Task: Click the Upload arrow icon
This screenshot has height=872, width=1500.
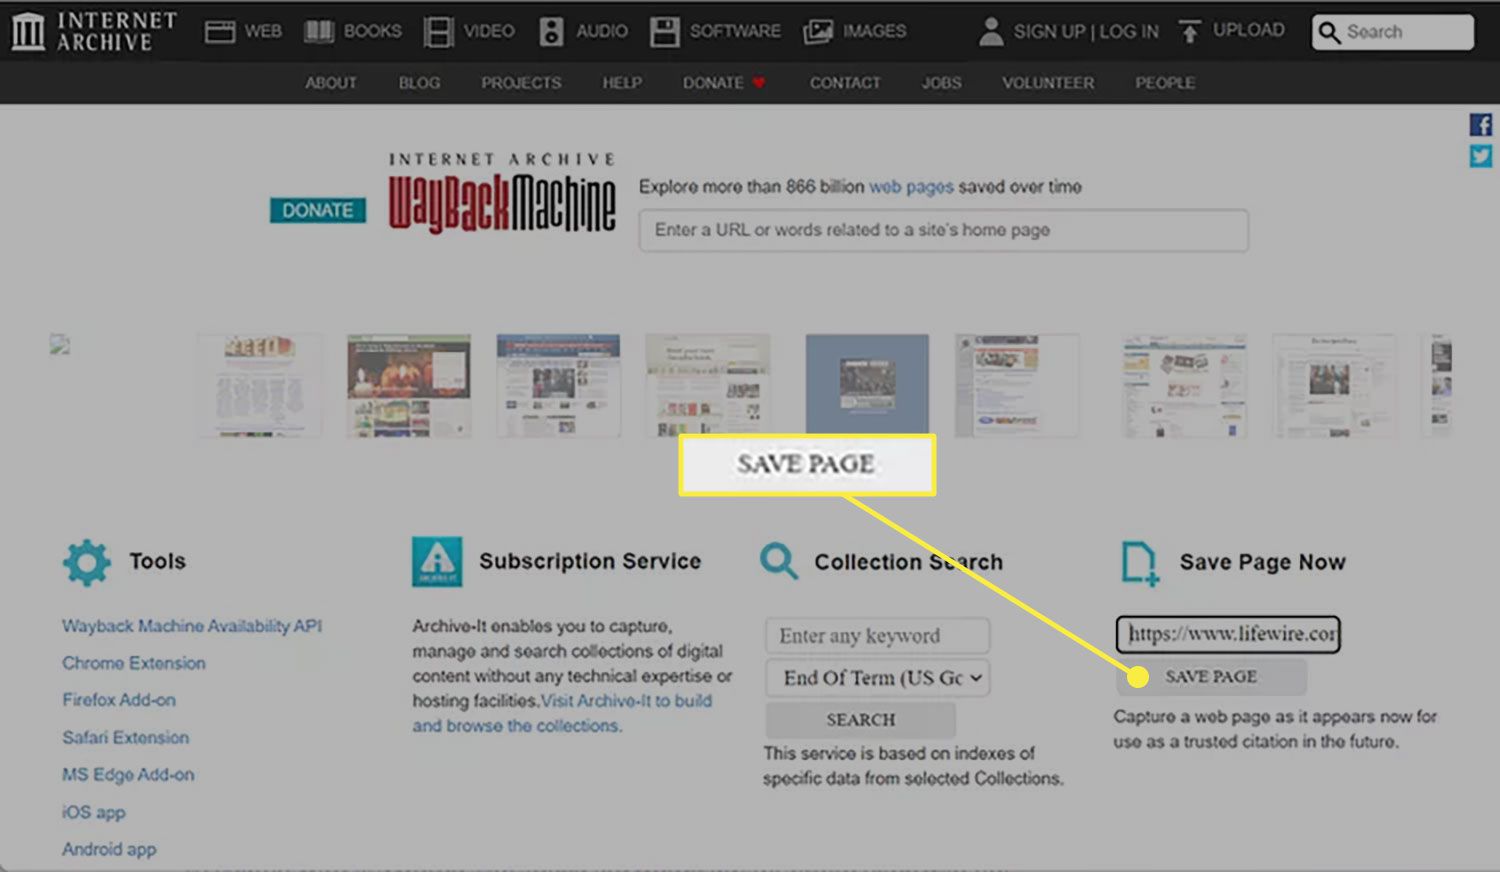Action: (1189, 32)
